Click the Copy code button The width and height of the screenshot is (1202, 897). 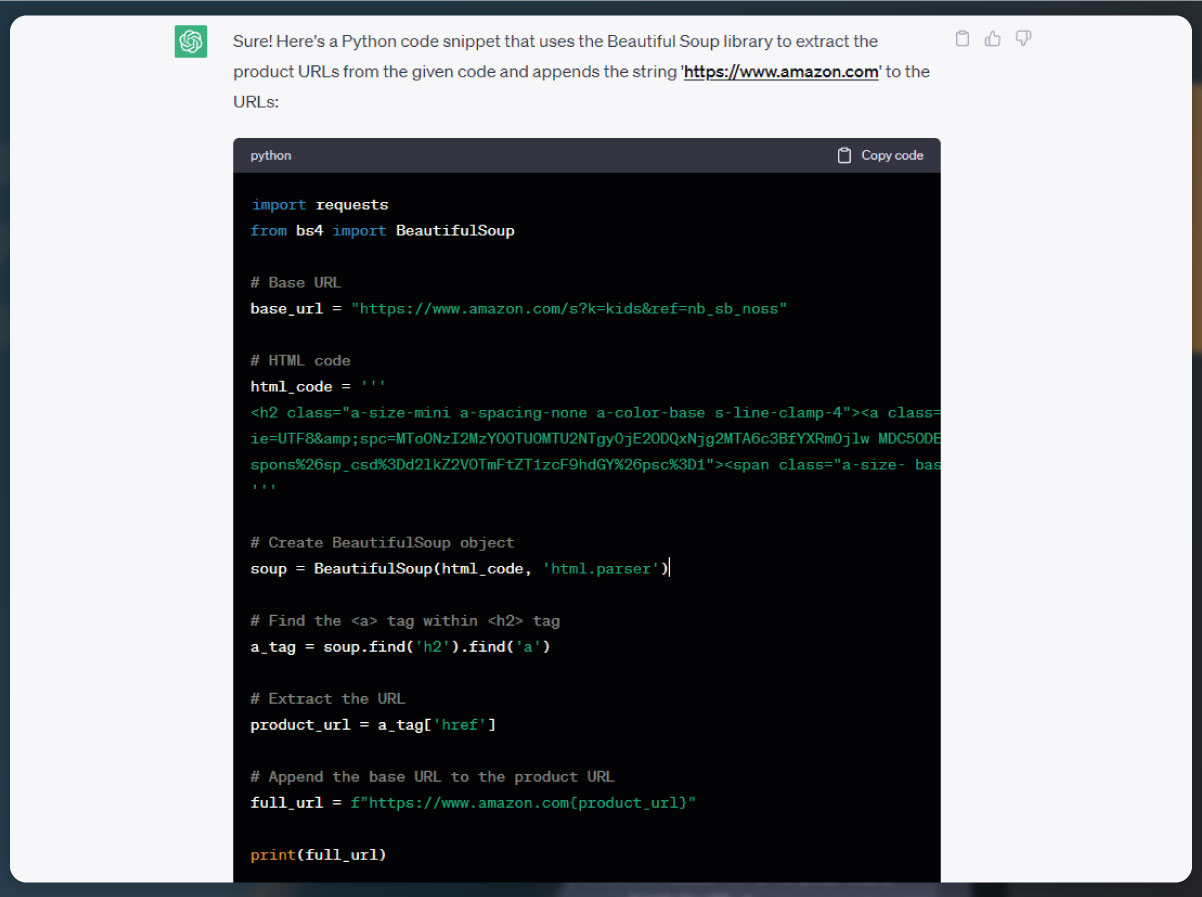point(880,155)
